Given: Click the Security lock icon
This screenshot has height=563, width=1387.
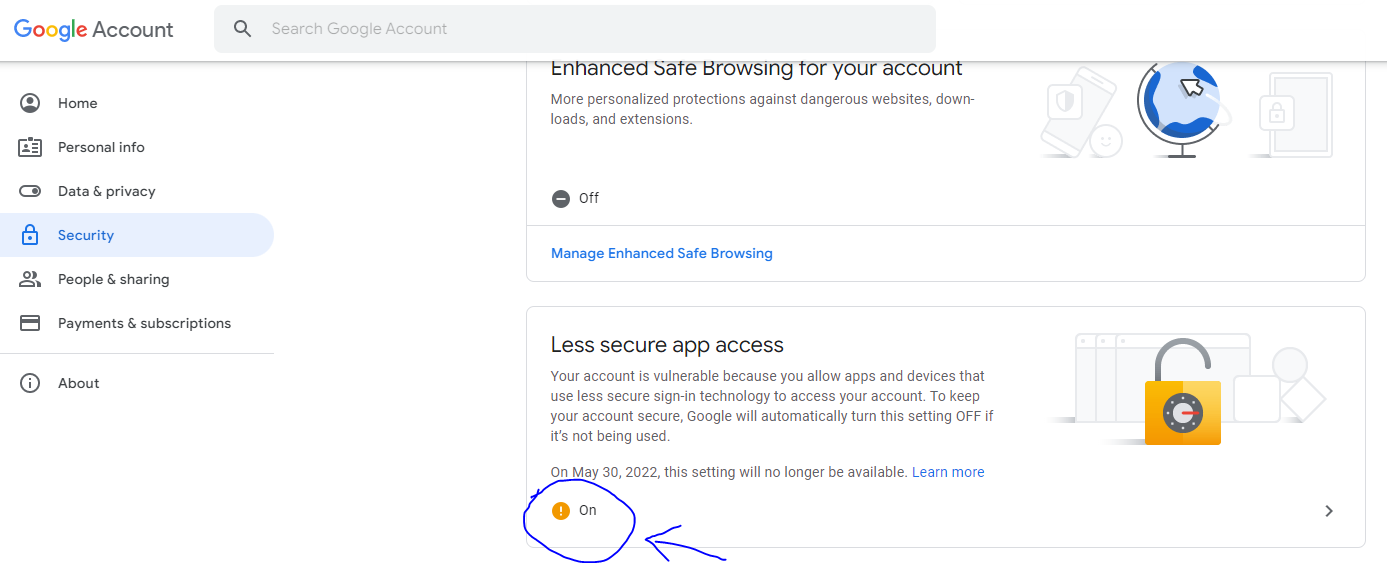Looking at the screenshot, I should click(30, 235).
